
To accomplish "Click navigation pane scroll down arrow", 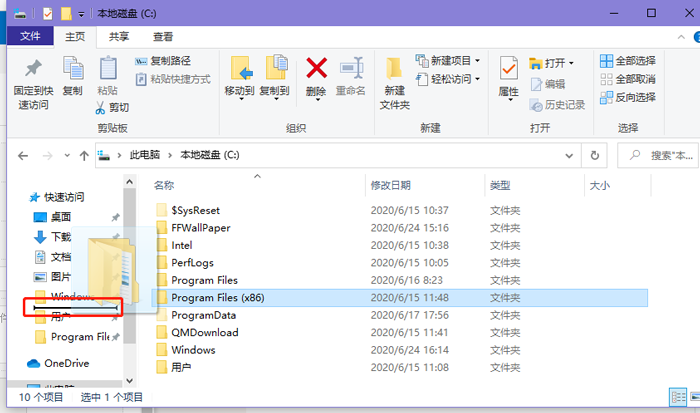I will (129, 381).
